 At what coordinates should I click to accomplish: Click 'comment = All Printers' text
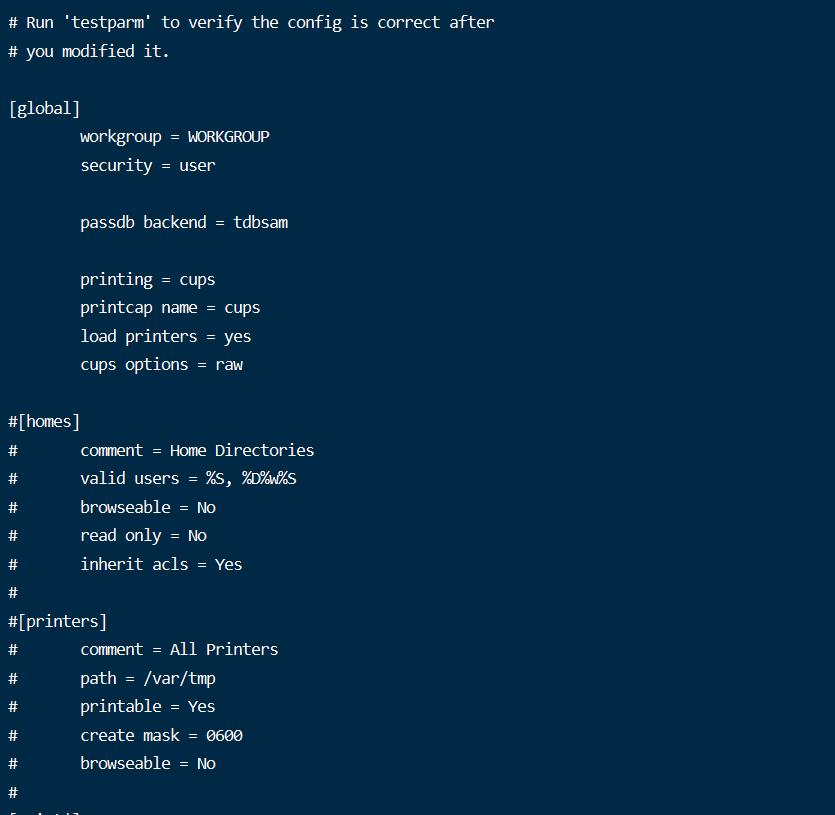[x=179, y=649]
